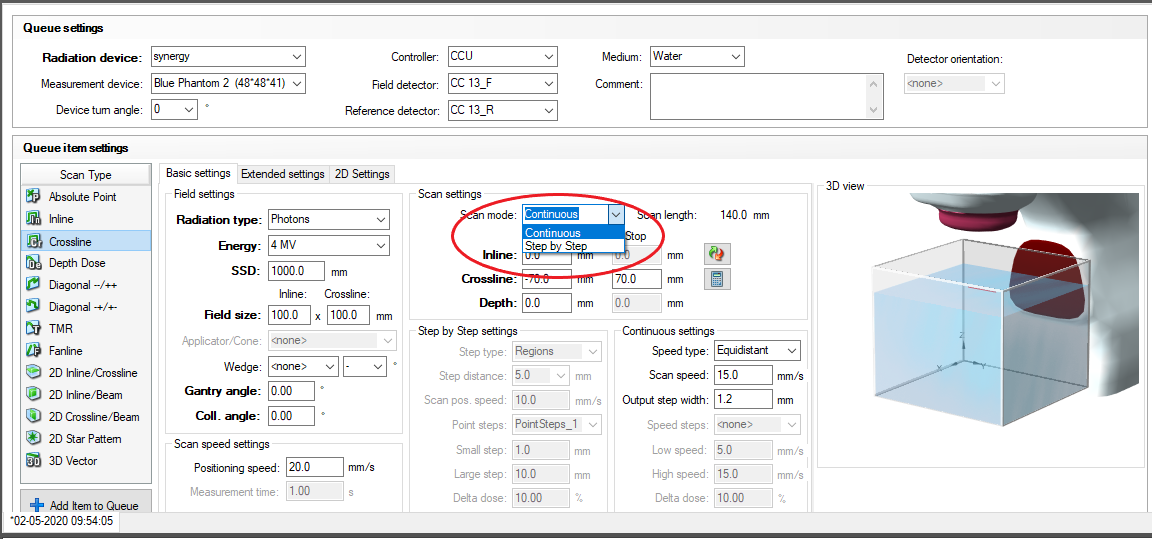
Task: Select TMR scan type icon
Action: (x=33, y=329)
